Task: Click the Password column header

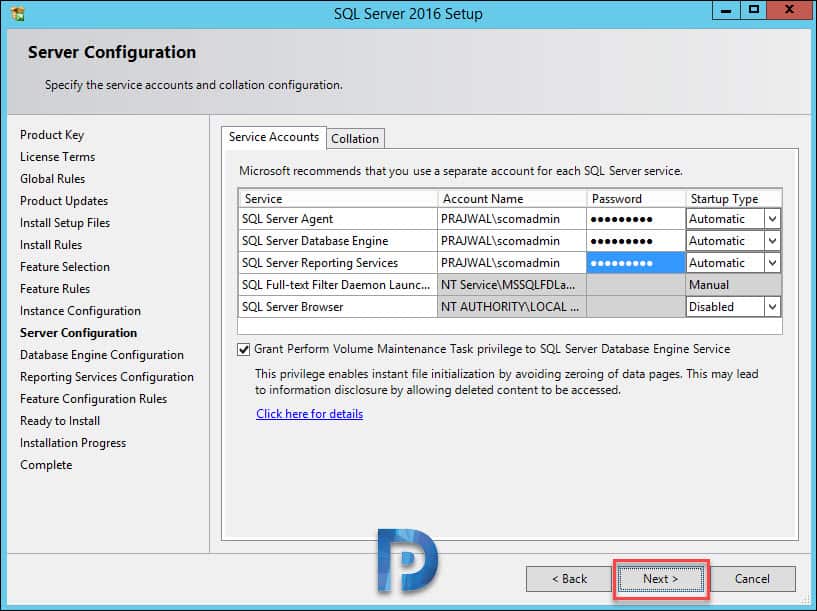Action: coord(636,199)
